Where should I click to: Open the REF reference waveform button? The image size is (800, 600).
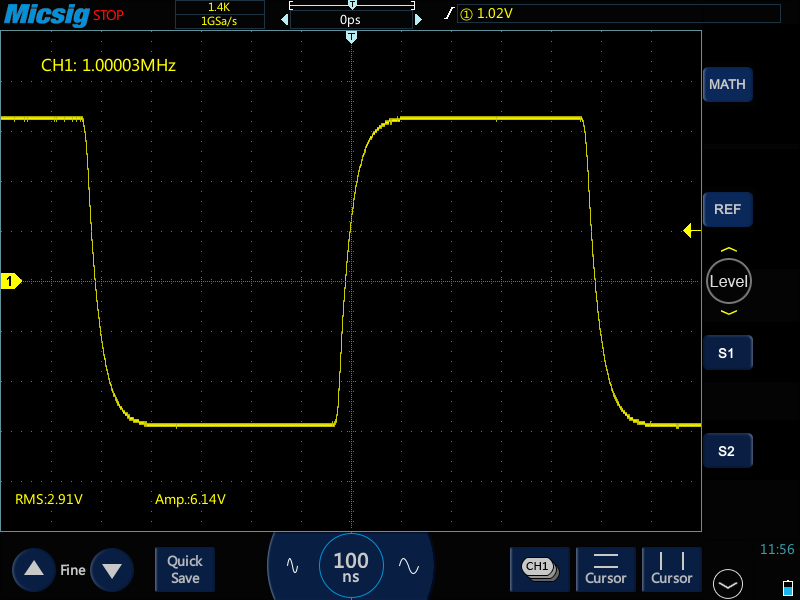(x=727, y=210)
